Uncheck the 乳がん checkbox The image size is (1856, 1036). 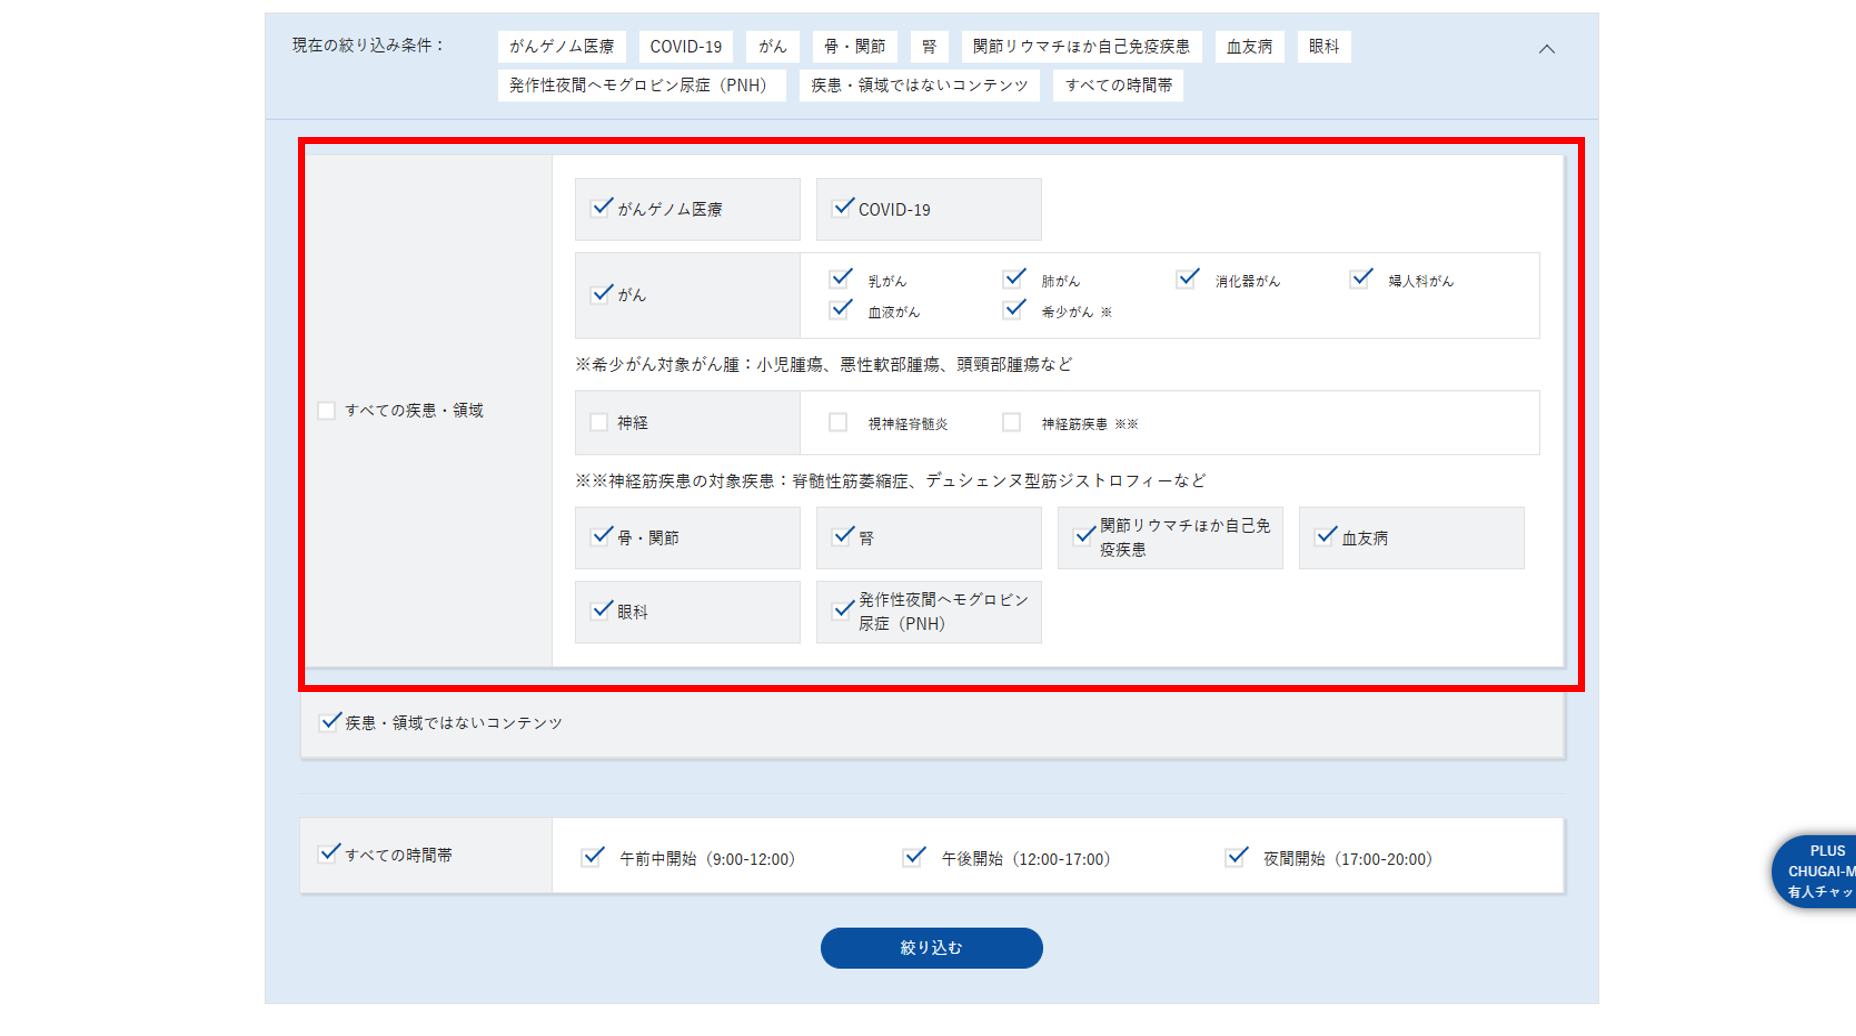click(841, 279)
